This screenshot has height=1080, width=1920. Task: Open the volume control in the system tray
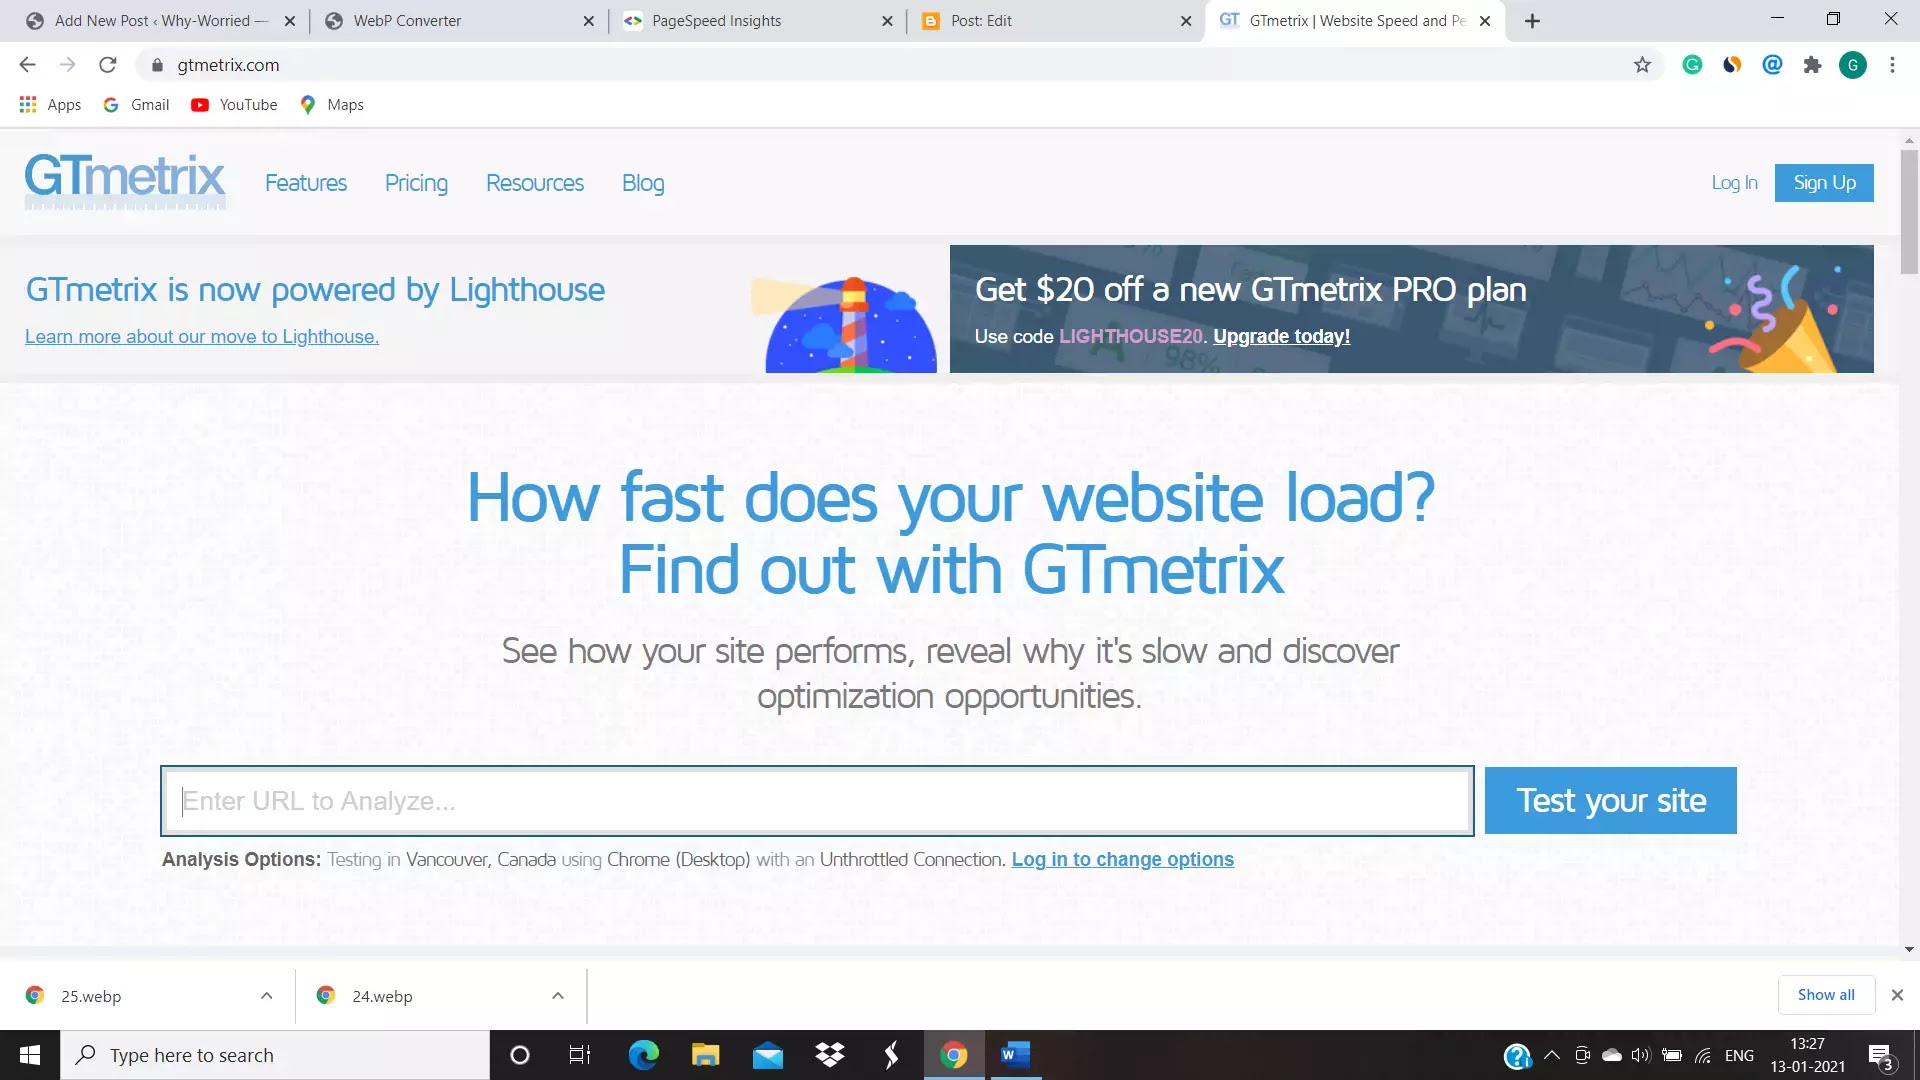pos(1640,1055)
